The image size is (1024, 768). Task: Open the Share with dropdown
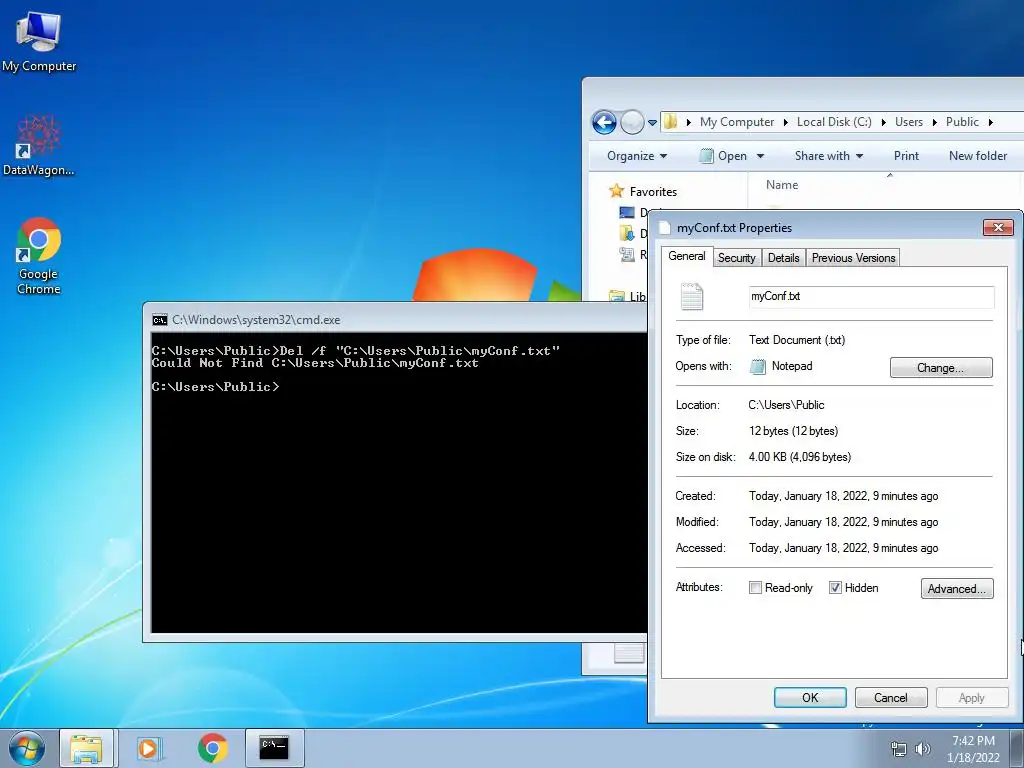(x=829, y=156)
